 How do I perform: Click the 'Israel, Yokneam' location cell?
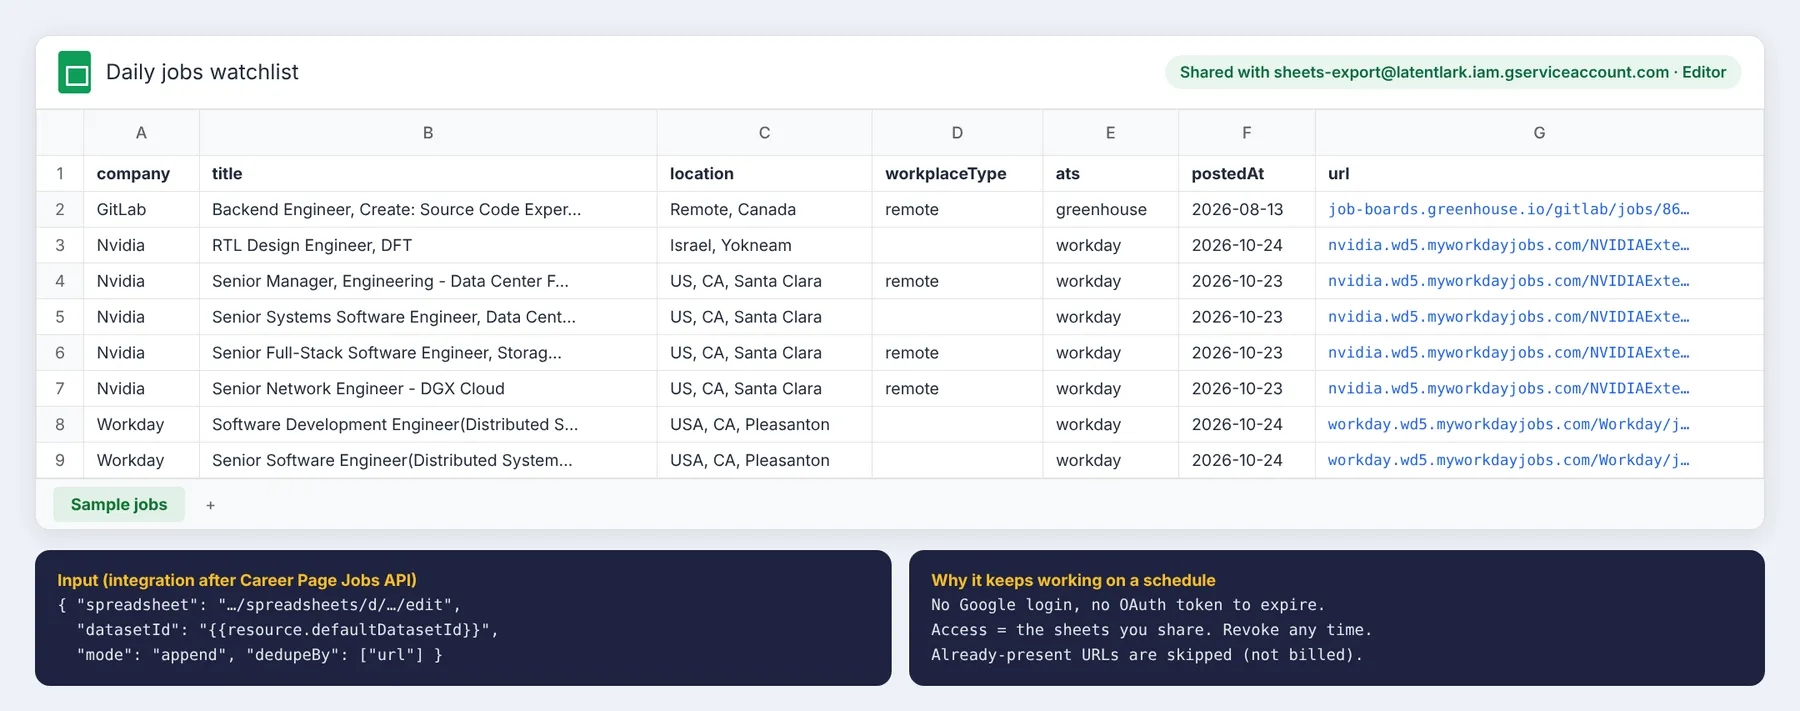764,245
